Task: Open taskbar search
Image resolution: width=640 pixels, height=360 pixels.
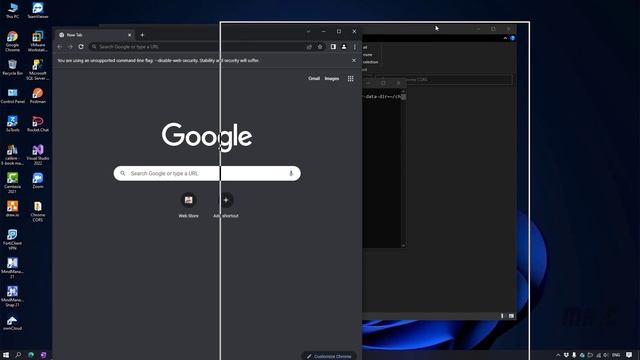Action: pyautogui.click(x=18, y=355)
